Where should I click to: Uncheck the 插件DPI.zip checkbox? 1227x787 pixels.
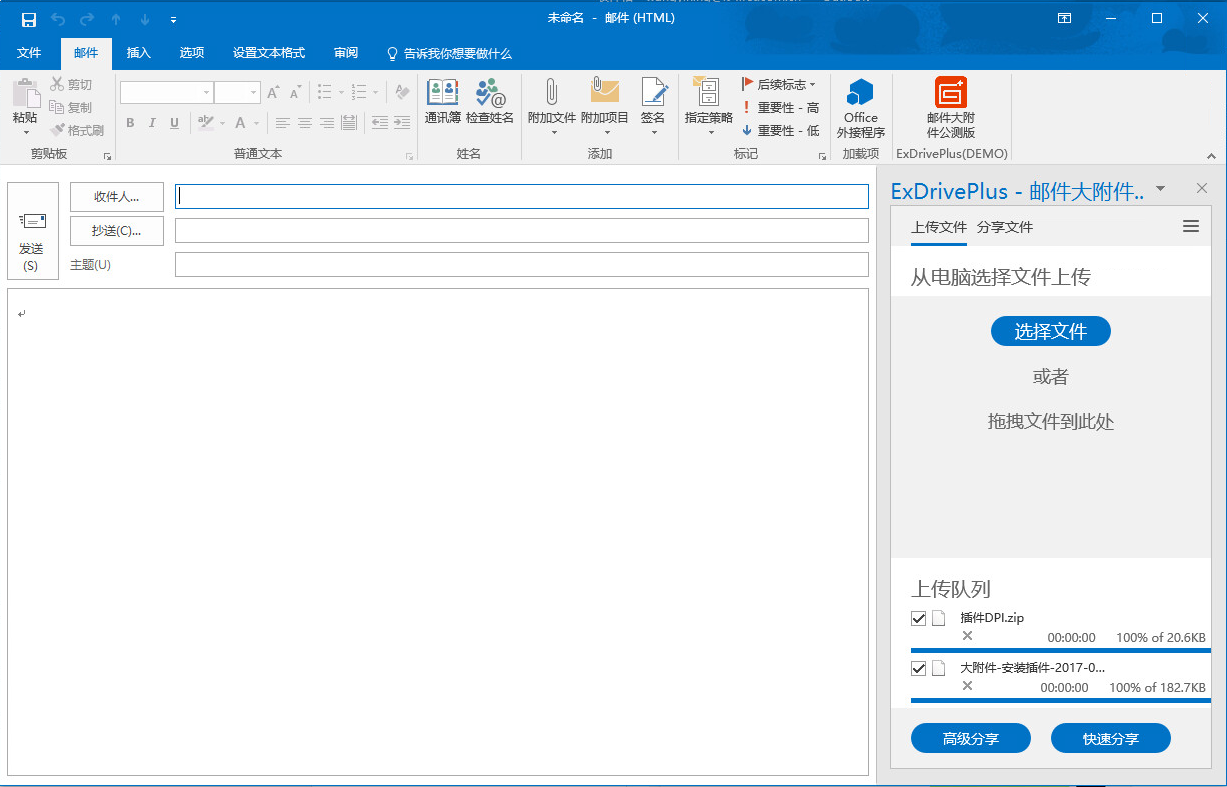(919, 619)
